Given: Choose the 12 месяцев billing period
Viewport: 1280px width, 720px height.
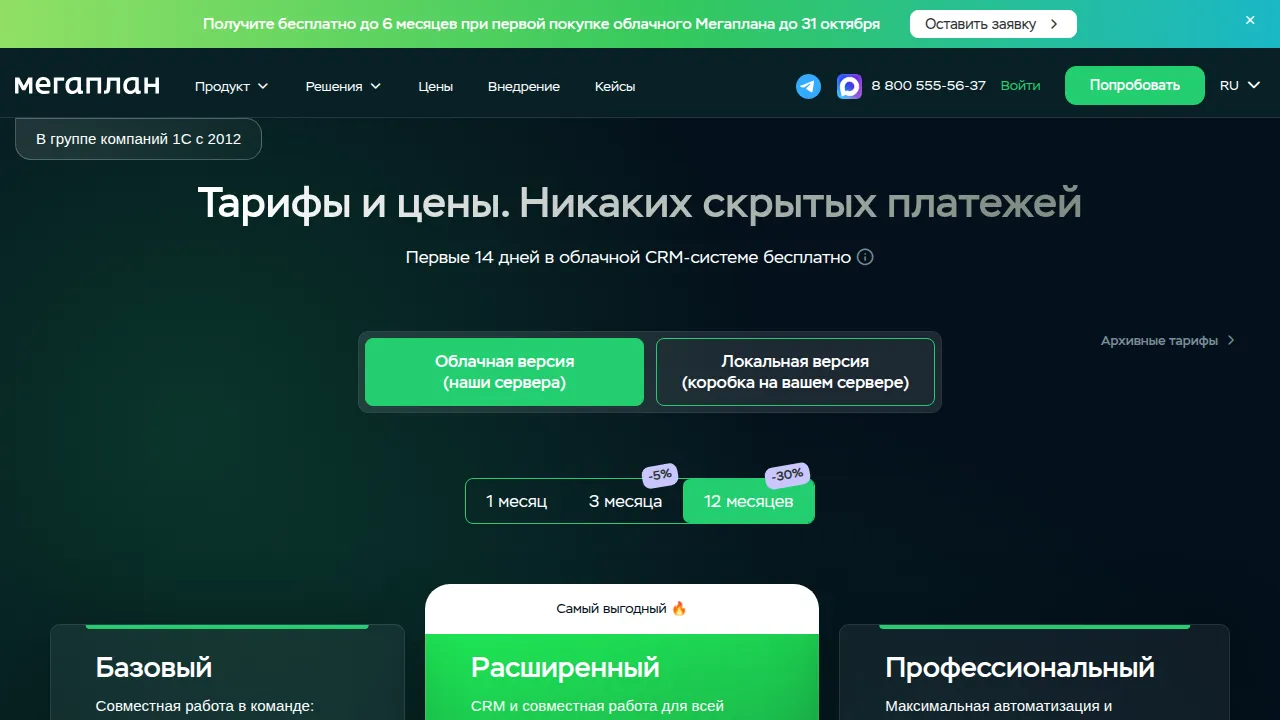Looking at the screenshot, I should click(749, 501).
